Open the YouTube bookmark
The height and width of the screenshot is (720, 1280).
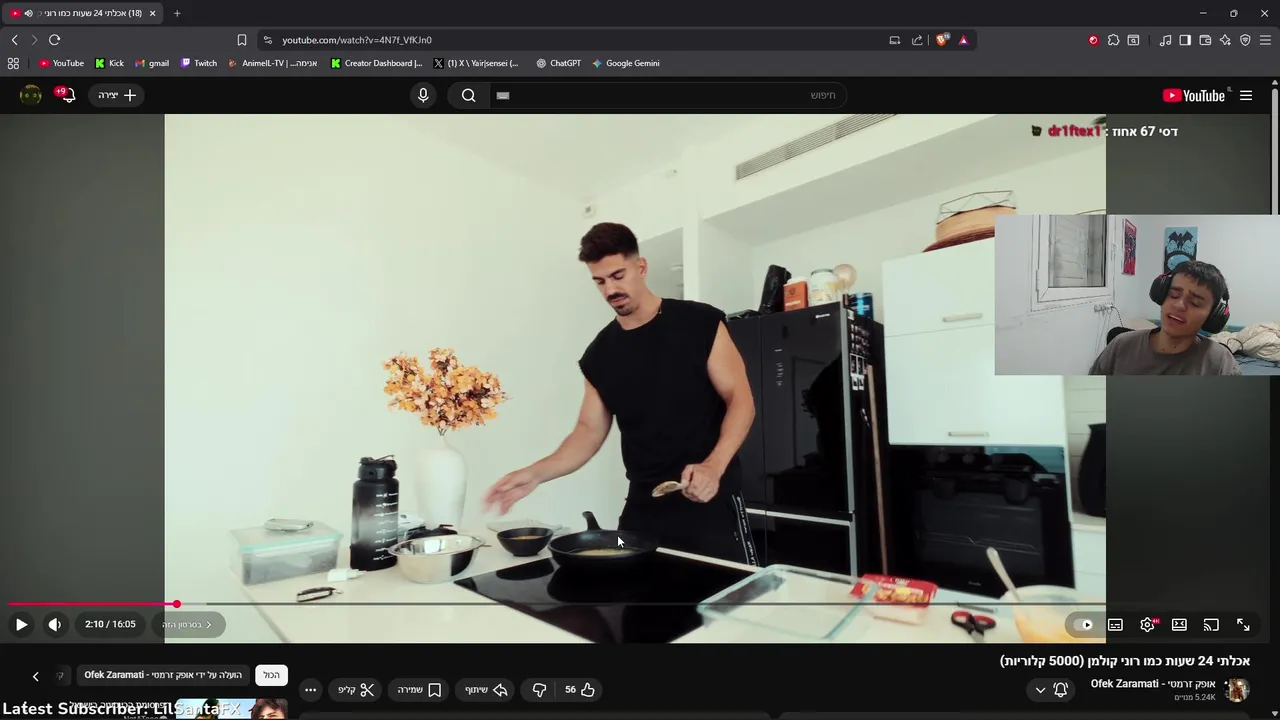(x=61, y=63)
